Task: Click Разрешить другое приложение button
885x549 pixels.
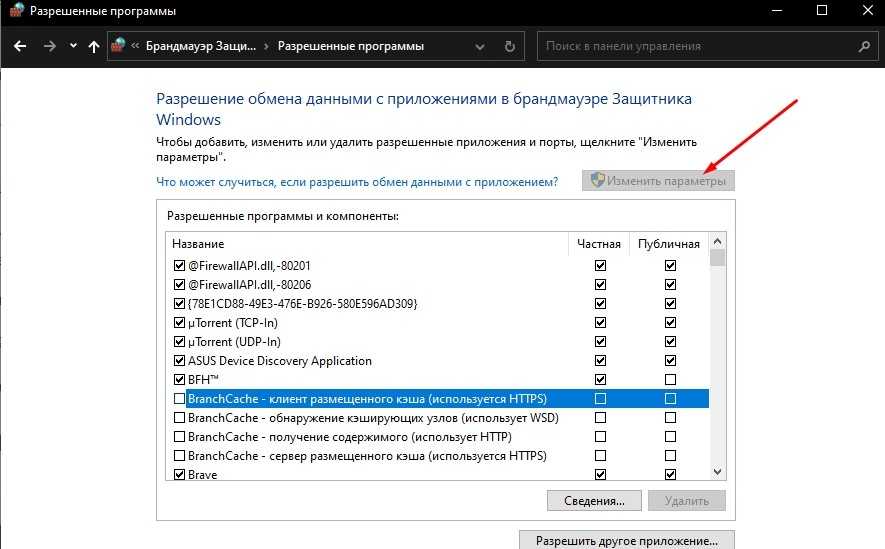Action: pyautogui.click(x=627, y=541)
